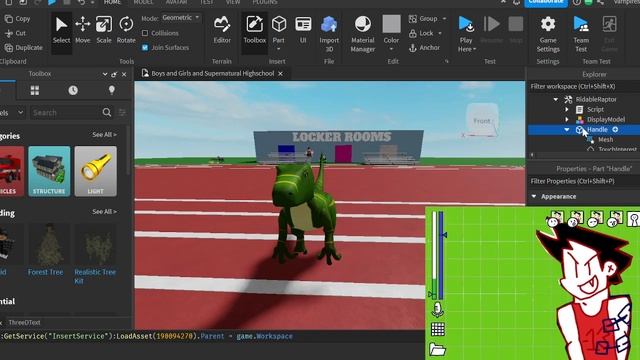Activate the Move tool

82,30
